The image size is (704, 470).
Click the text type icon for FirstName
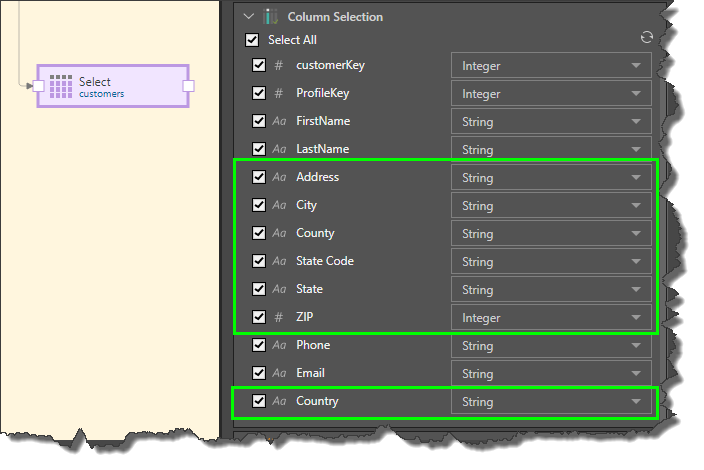coord(279,121)
